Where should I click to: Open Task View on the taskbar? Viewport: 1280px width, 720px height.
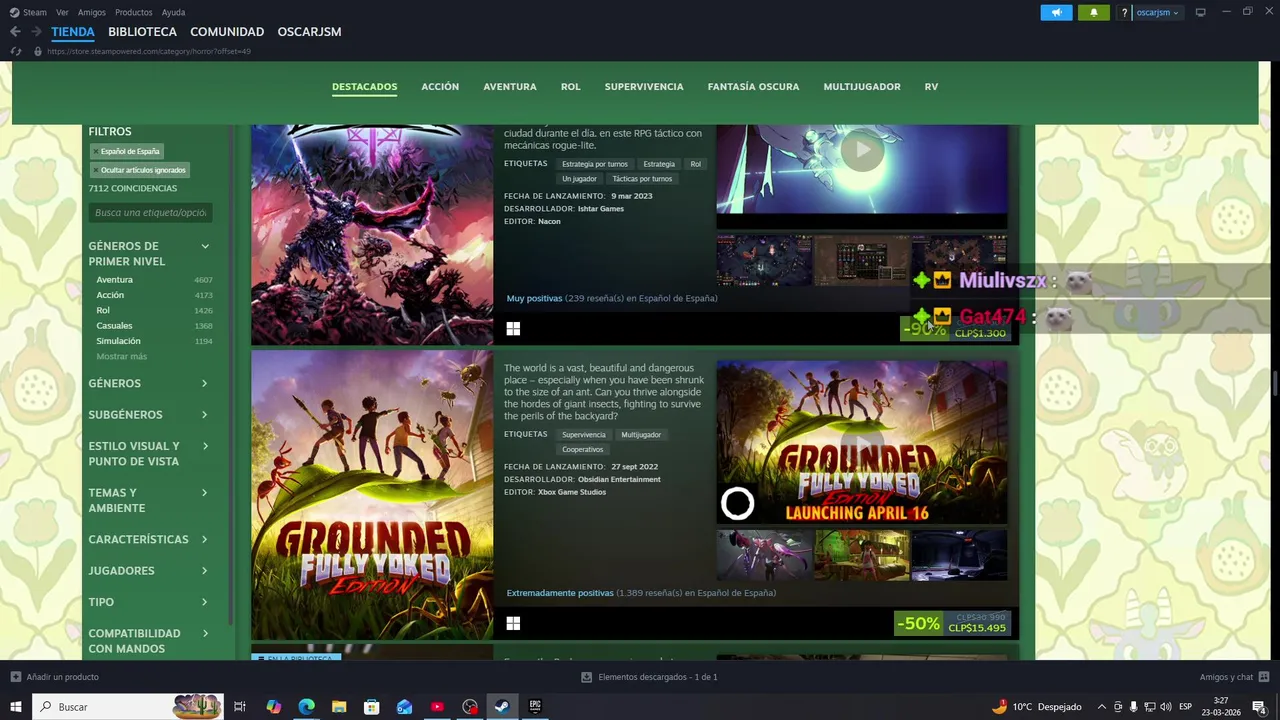[240, 707]
